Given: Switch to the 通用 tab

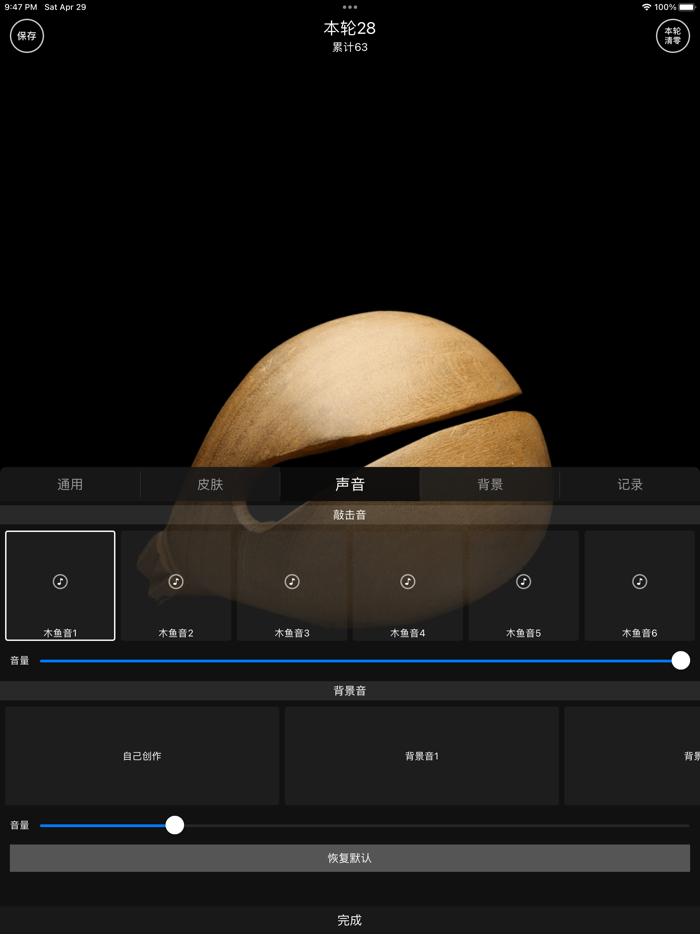Looking at the screenshot, I should pos(70,484).
